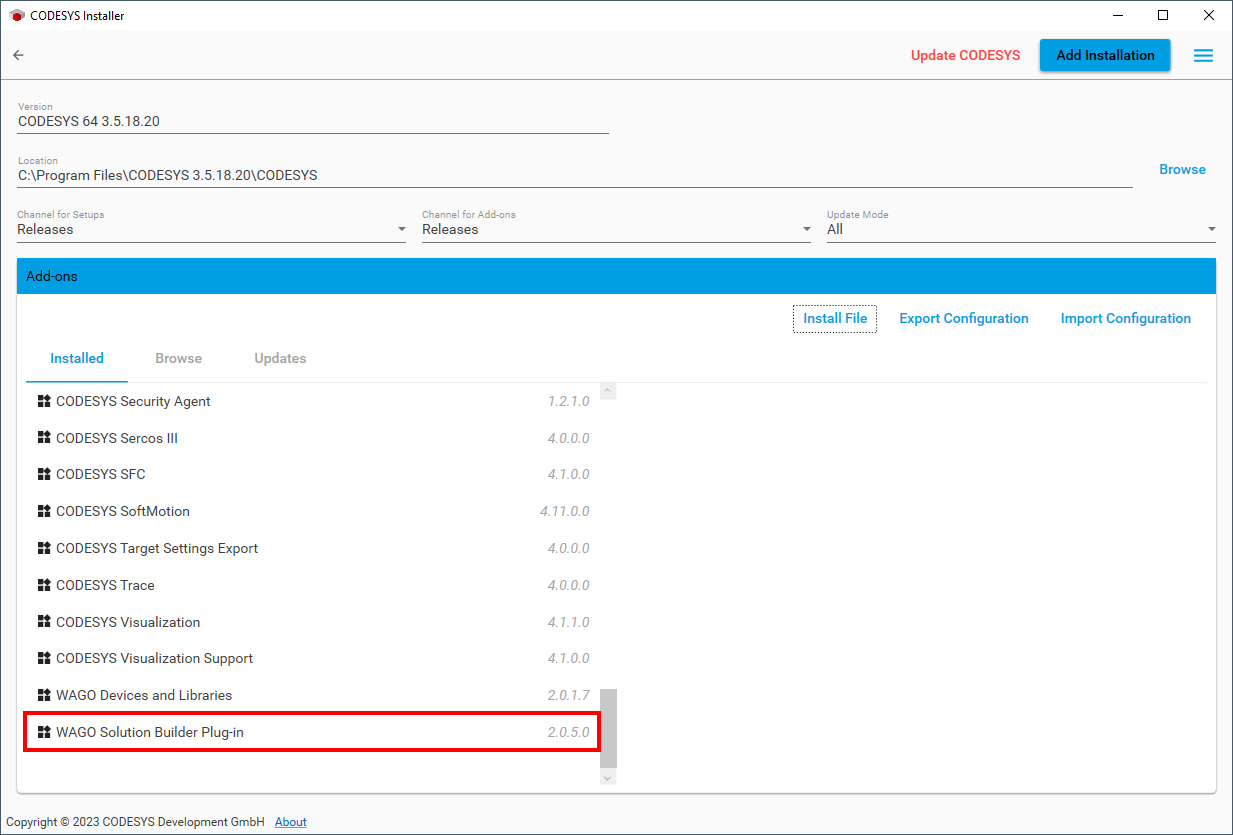Click the CODESYS Trace add-on icon
Viewport: 1233px width, 835px height.
[x=44, y=585]
